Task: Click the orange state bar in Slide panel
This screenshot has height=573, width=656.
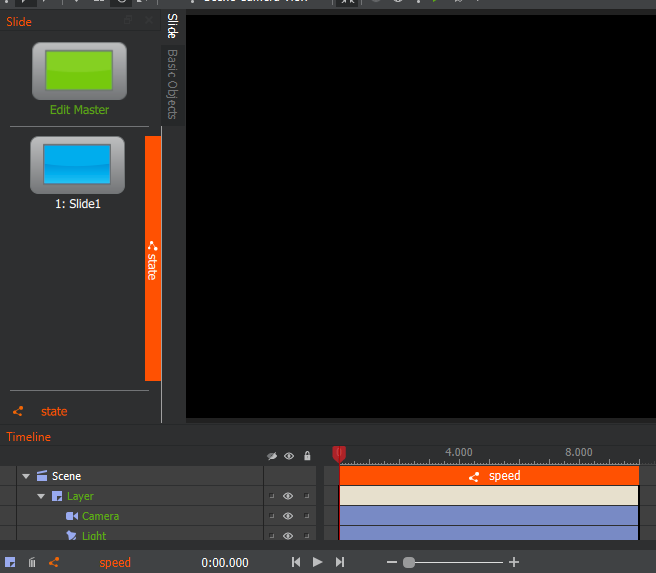Action: coord(153,258)
